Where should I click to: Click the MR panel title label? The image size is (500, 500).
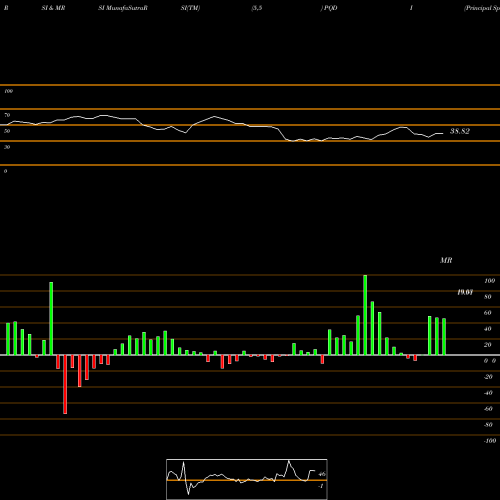tap(446, 260)
